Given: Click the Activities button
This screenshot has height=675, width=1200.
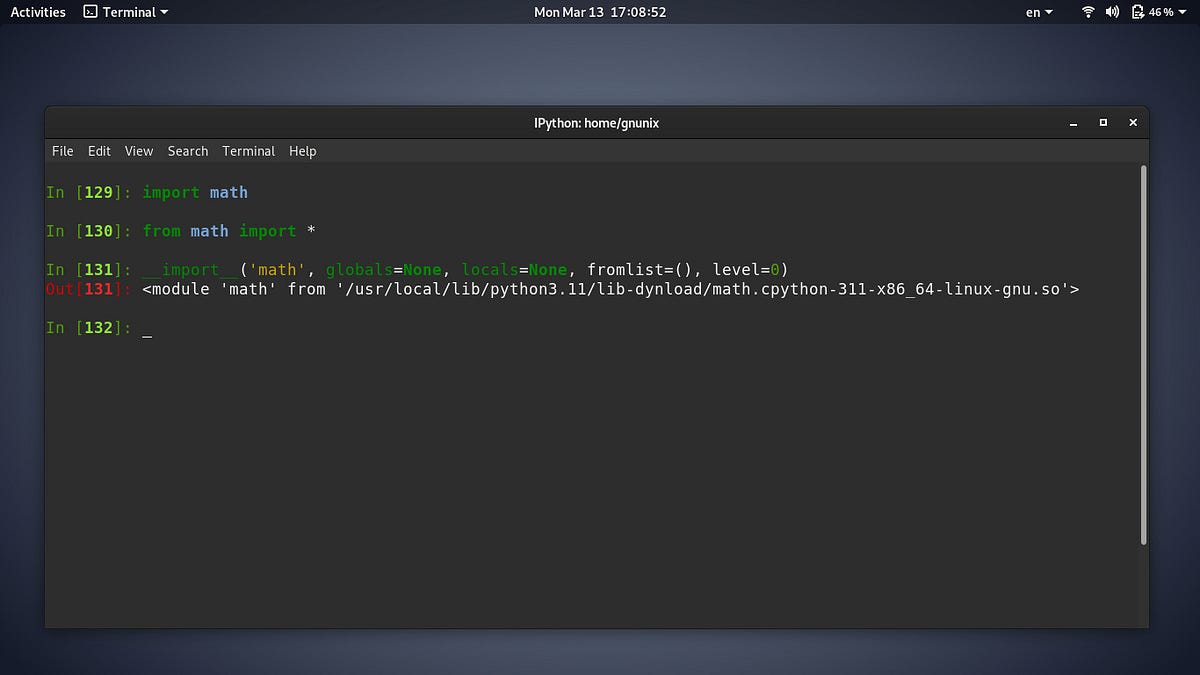Looking at the screenshot, I should pos(38,12).
